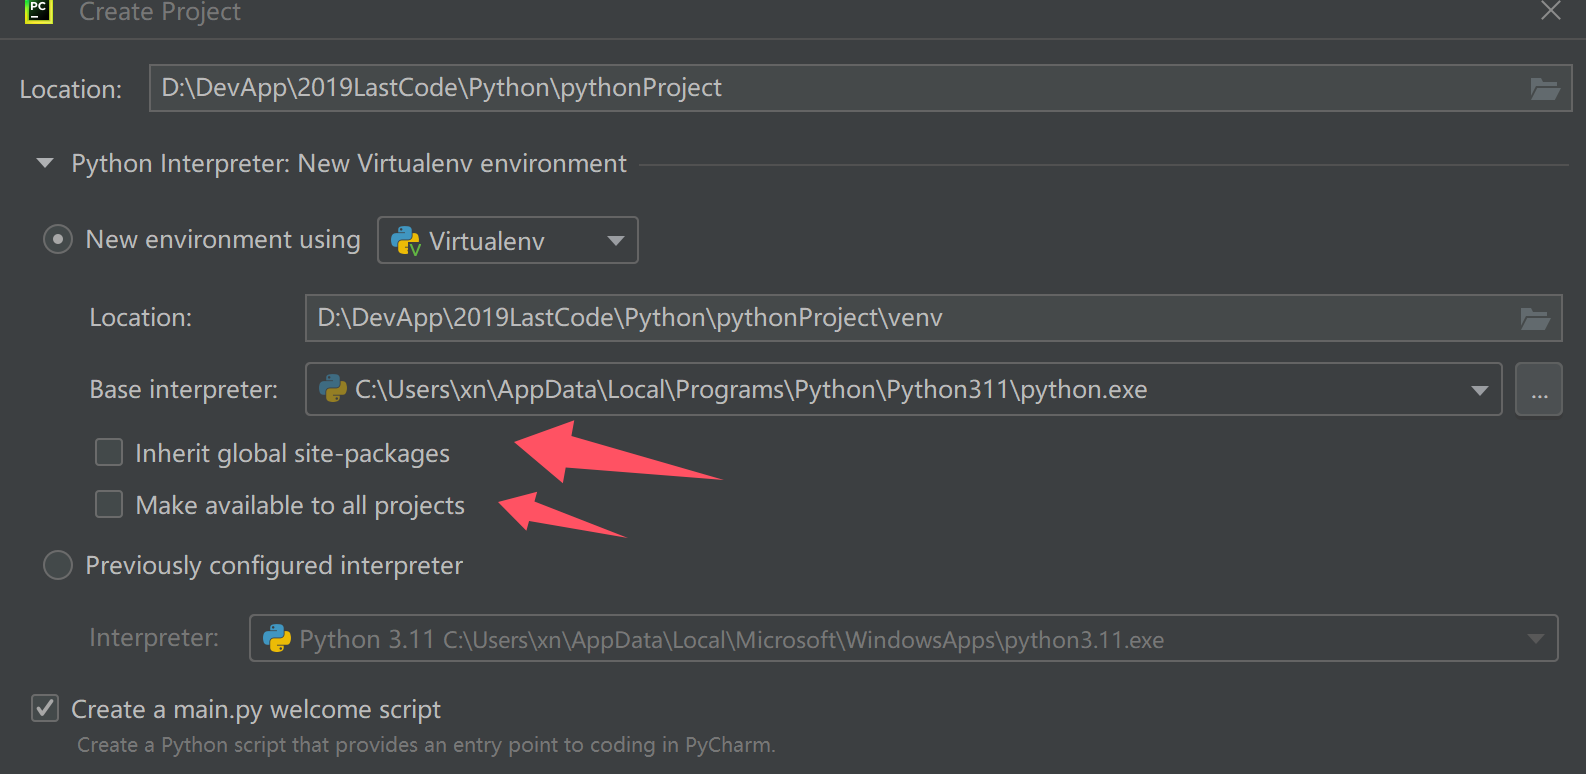
Task: Click the PyCharm logo icon in title bar
Action: (38, 11)
